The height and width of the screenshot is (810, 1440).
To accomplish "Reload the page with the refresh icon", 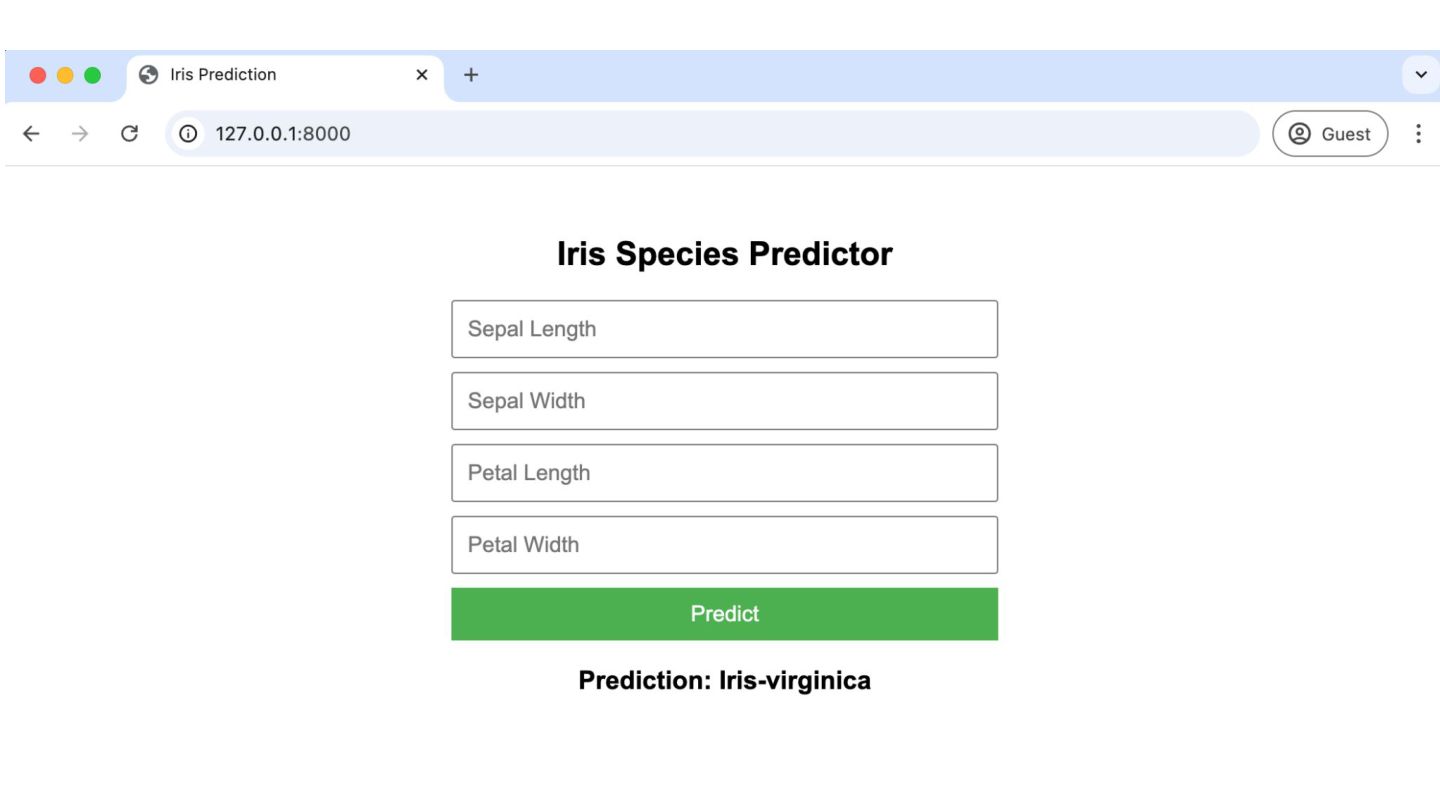I will [x=129, y=134].
